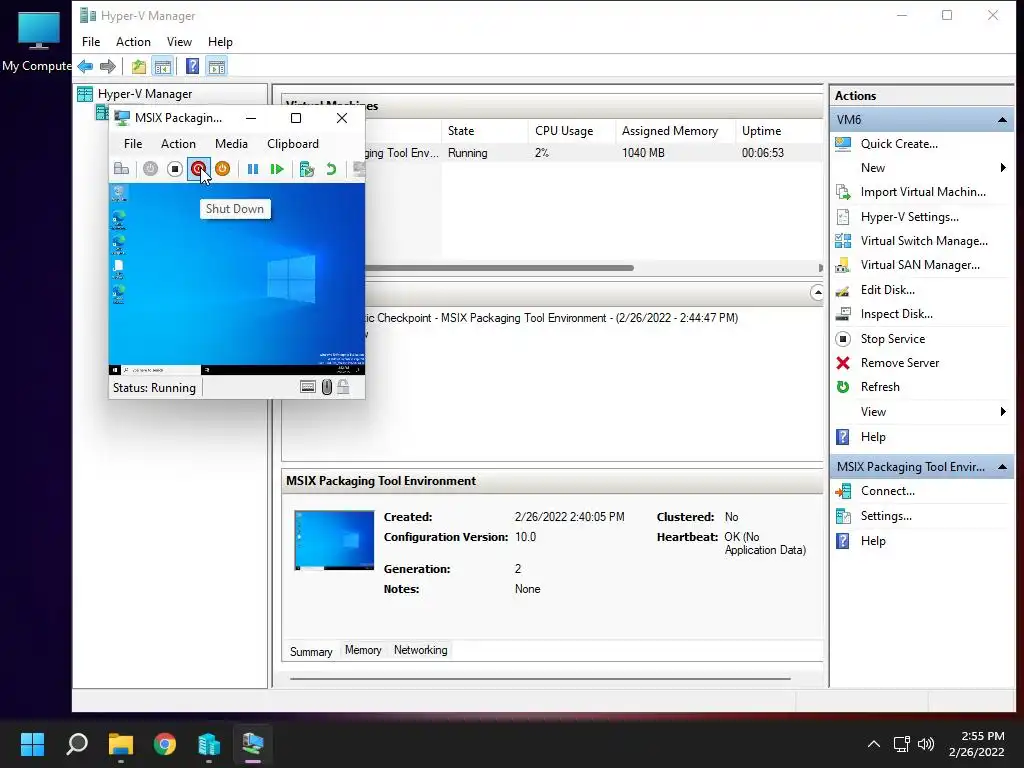1024x768 pixels.
Task: Click State column header
Action: [x=484, y=131]
